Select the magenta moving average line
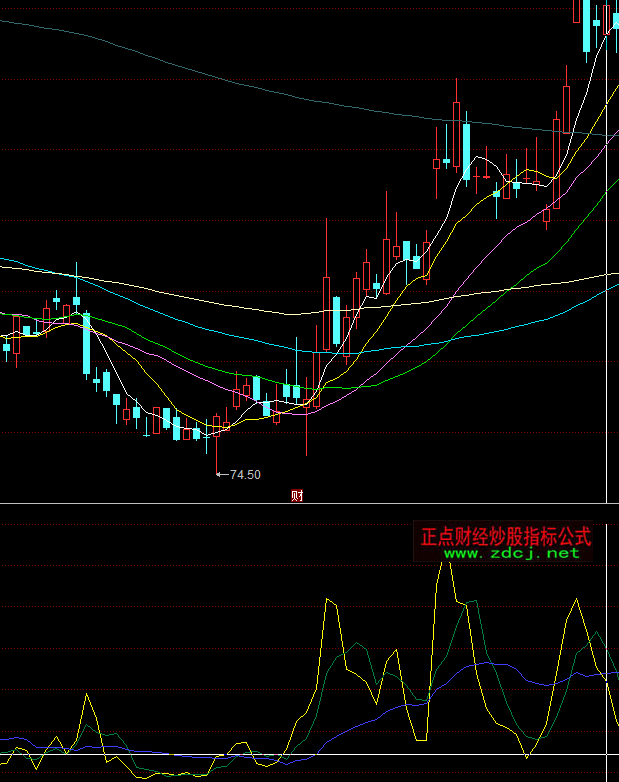The image size is (619, 782). pos(470,270)
